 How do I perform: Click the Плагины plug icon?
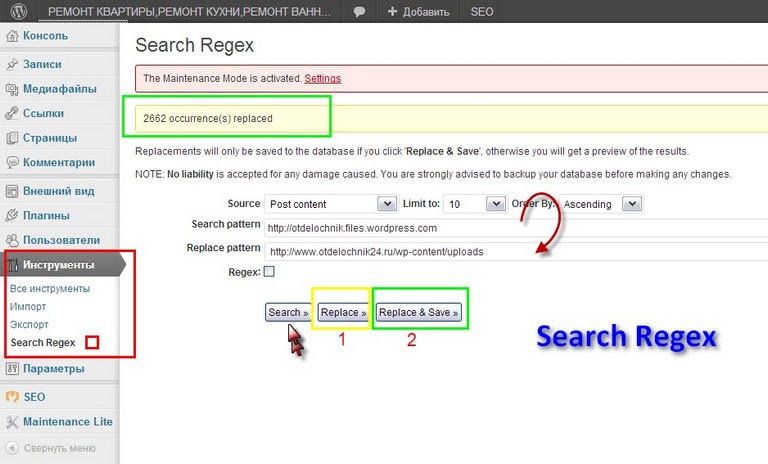[x=12, y=216]
